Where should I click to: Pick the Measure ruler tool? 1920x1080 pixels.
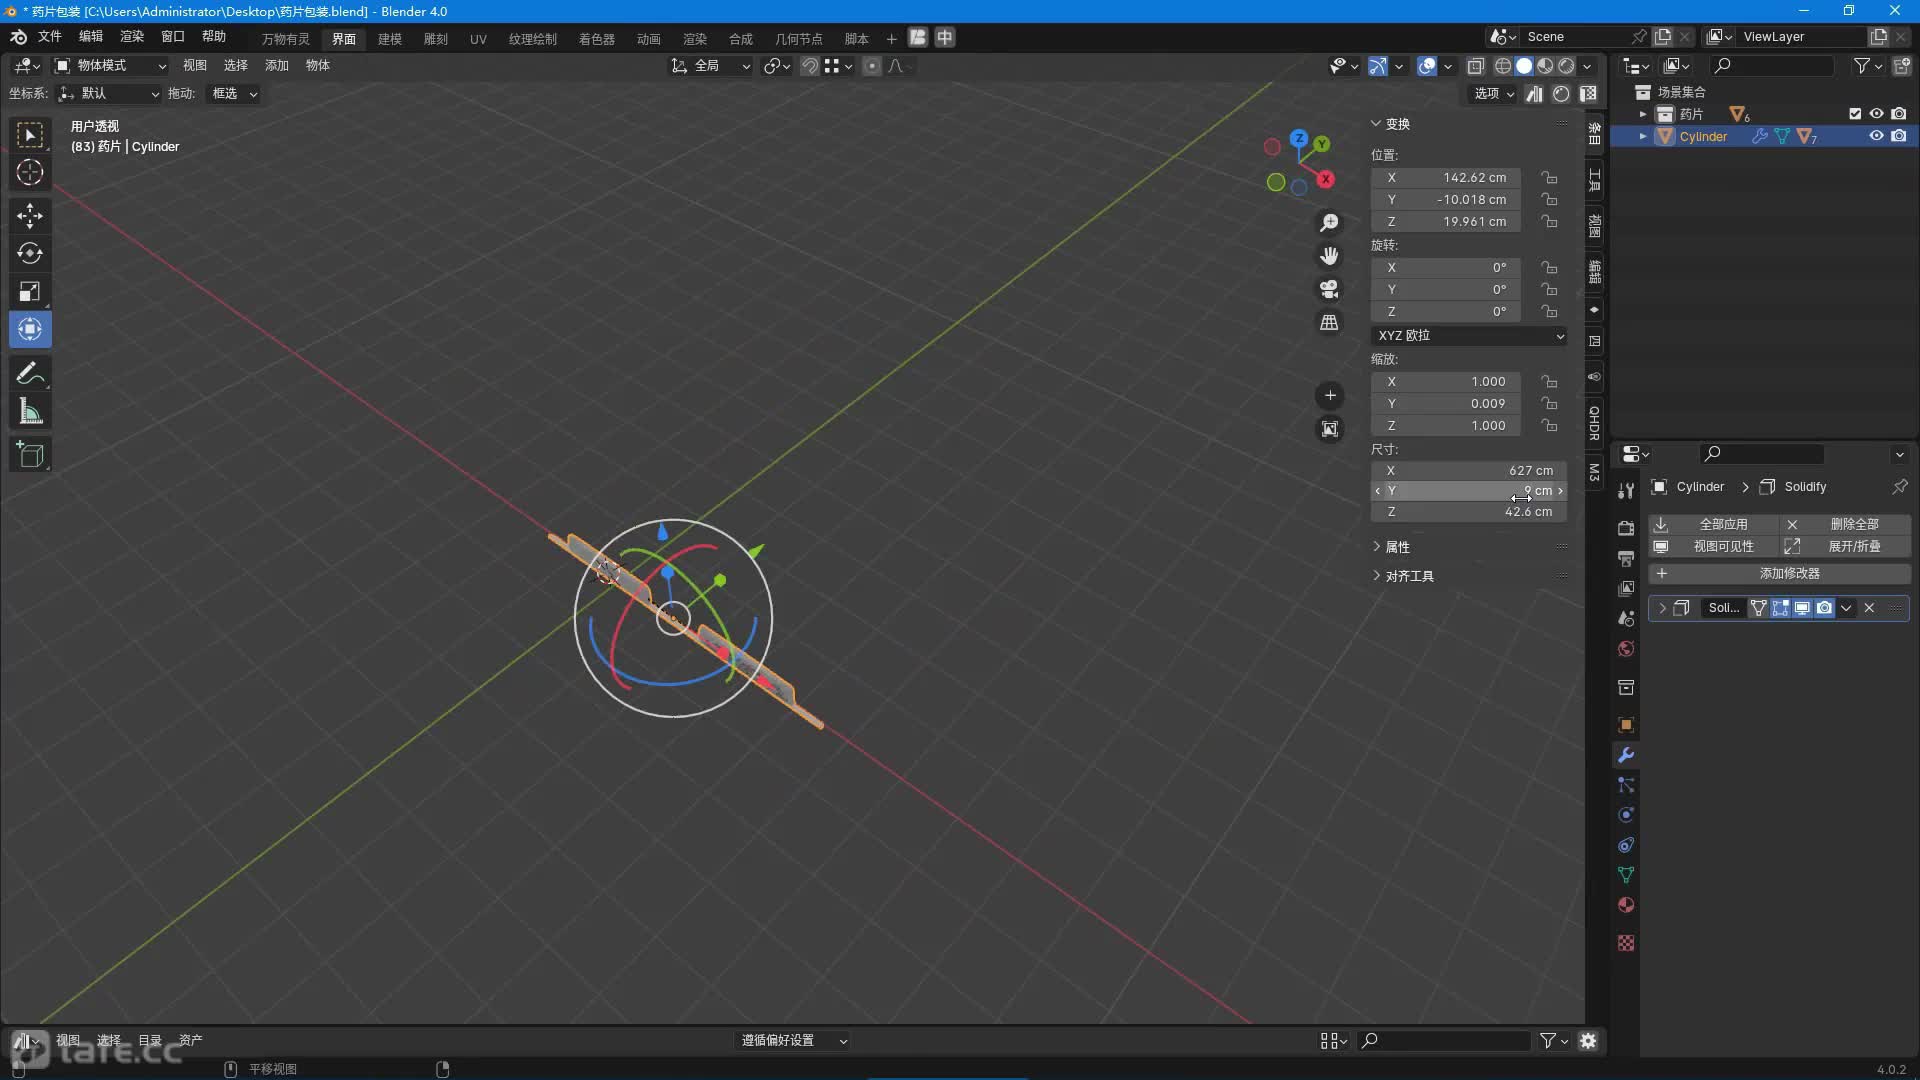coord(30,412)
